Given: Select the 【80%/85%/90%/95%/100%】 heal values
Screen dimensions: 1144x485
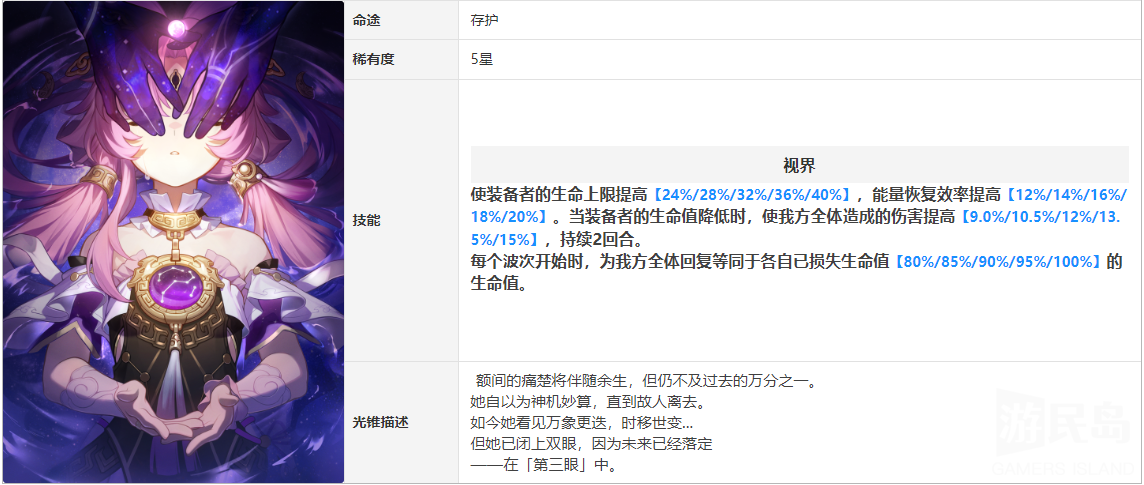Looking at the screenshot, I should pos(997,262).
